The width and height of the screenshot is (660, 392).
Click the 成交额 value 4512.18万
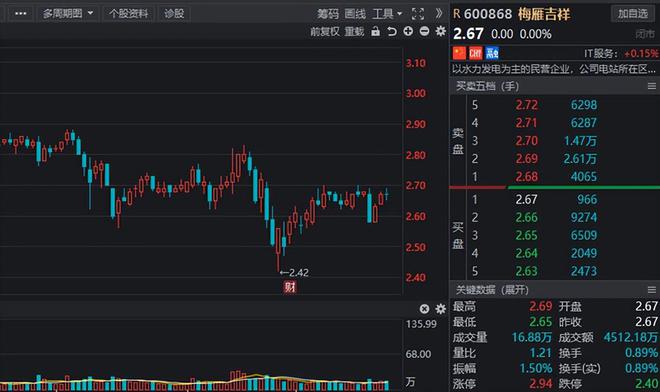tap(631, 337)
